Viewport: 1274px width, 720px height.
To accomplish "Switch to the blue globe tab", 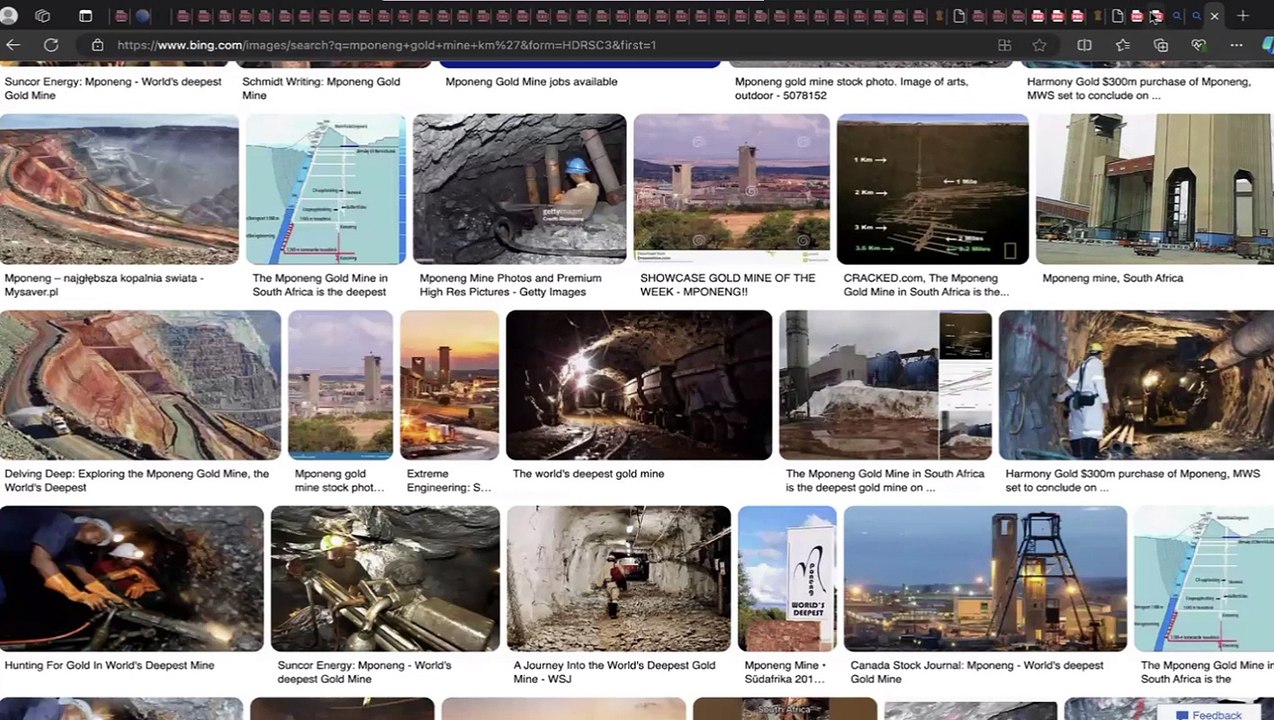I will (x=142, y=16).
